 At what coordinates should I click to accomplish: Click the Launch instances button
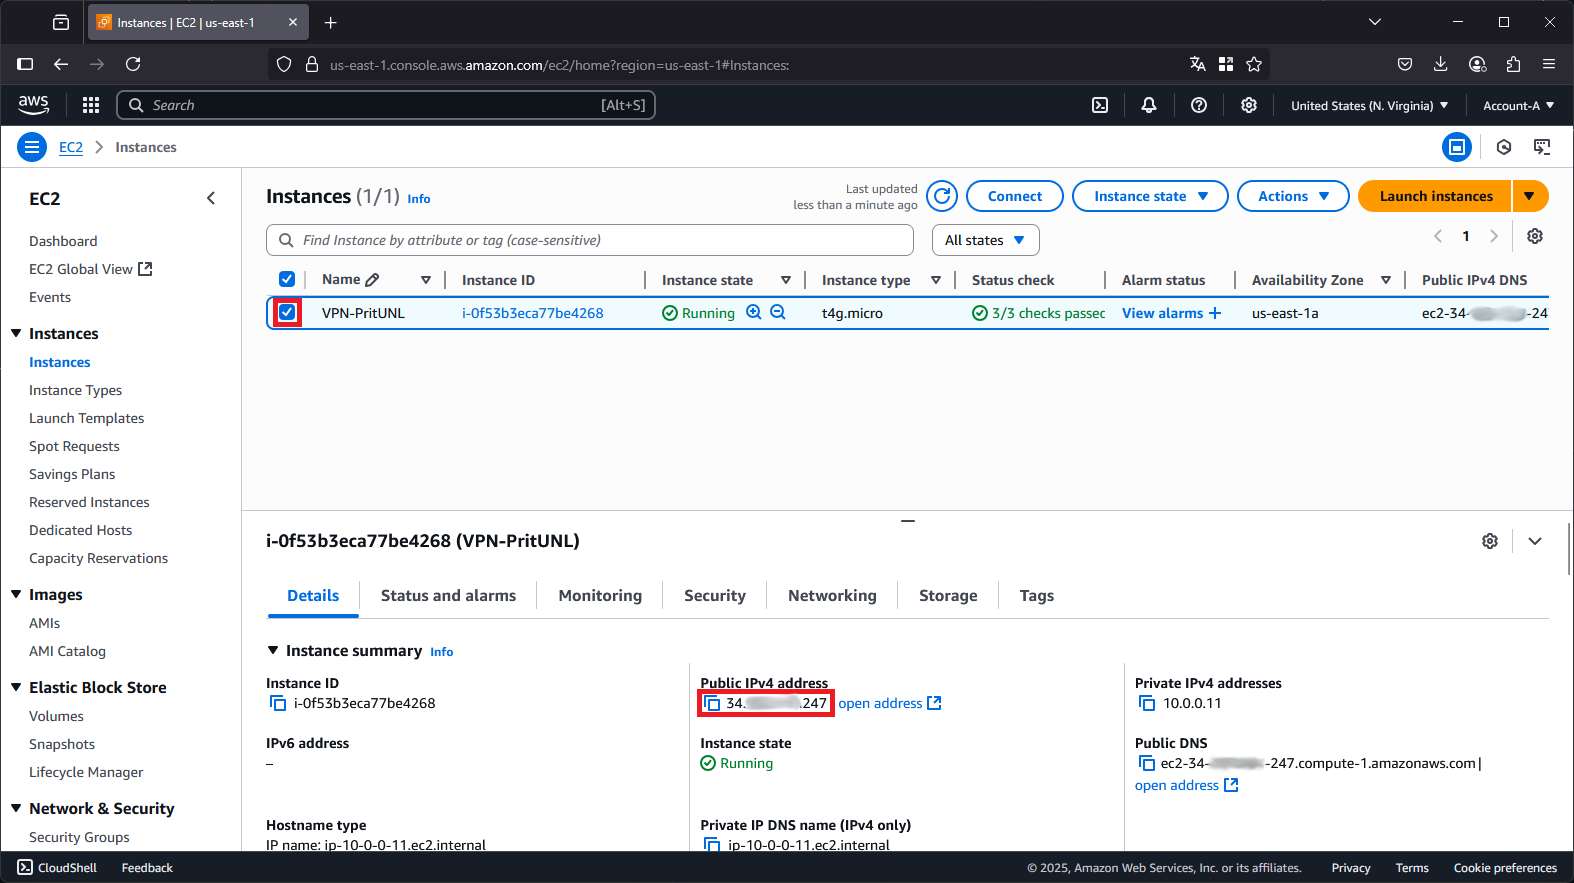[x=1436, y=196]
